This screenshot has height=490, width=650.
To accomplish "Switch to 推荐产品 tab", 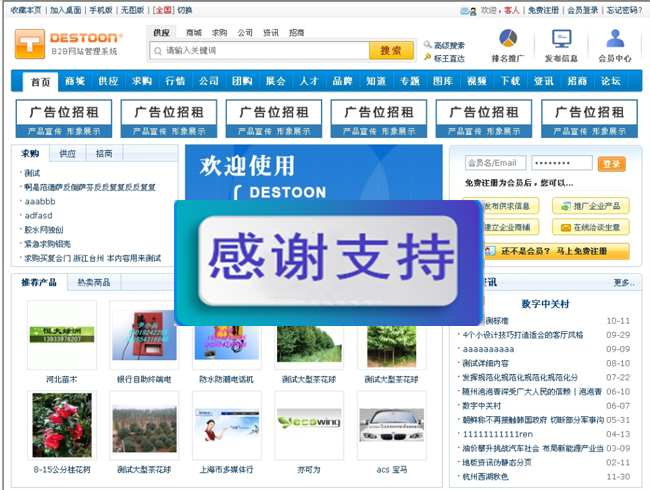I will coord(39,282).
